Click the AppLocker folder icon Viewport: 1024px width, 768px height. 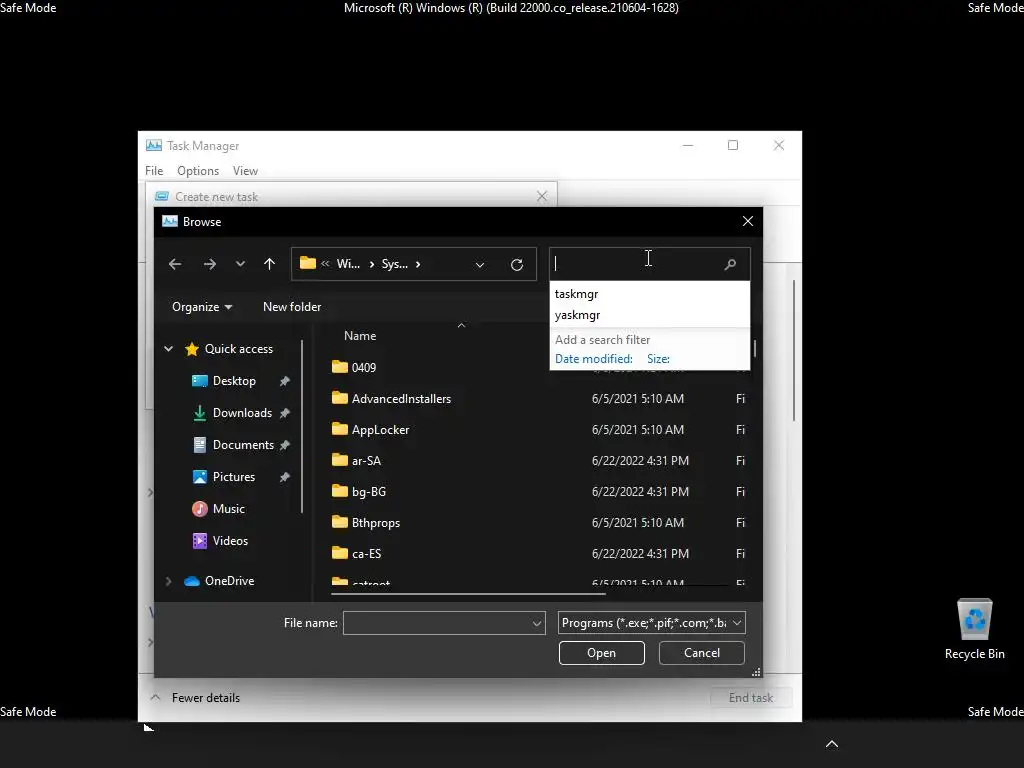click(340, 429)
